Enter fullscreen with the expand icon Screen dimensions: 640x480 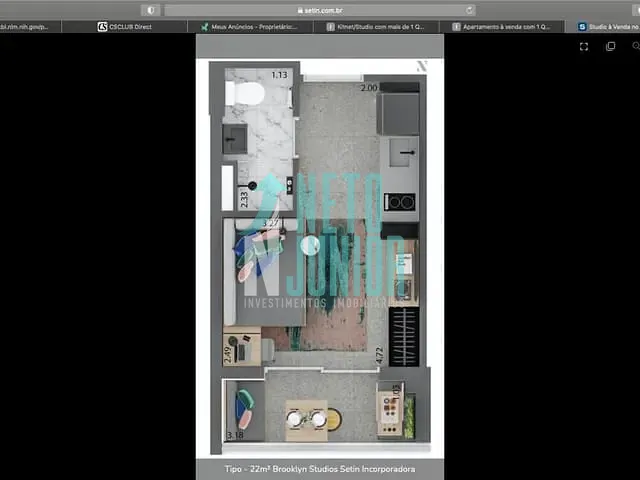(x=584, y=47)
